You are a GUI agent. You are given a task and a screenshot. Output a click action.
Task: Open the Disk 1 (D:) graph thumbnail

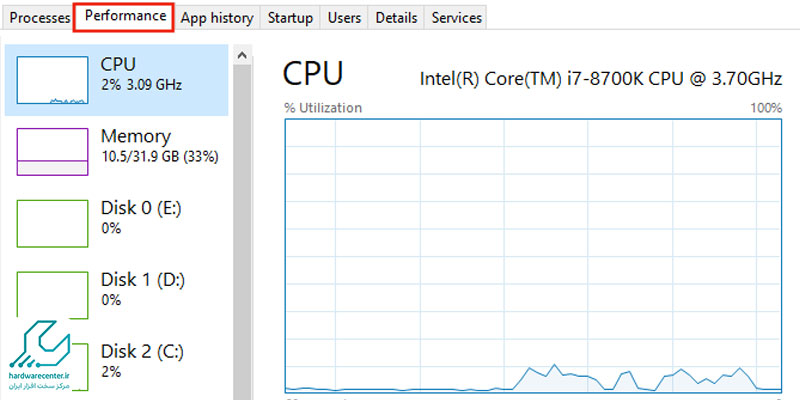pyautogui.click(x=52, y=295)
